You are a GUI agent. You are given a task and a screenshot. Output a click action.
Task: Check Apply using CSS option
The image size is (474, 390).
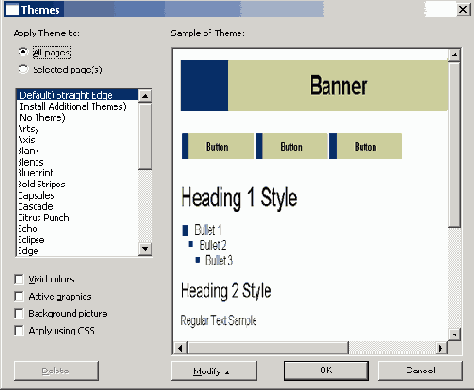click(x=19, y=331)
